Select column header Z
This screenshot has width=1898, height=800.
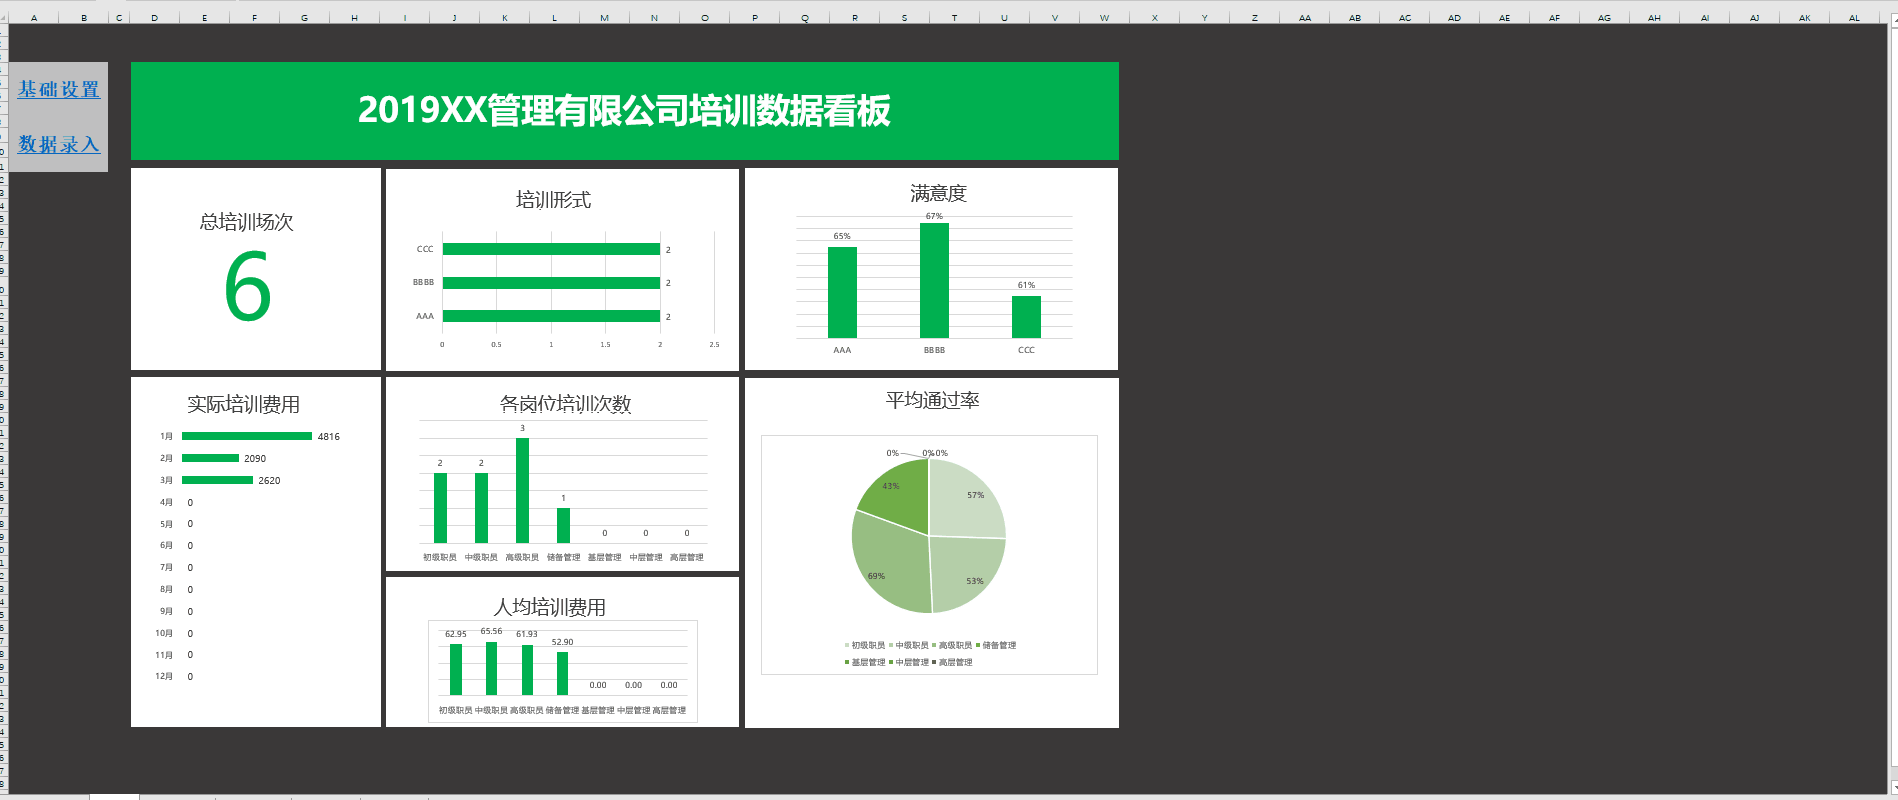1254,18
